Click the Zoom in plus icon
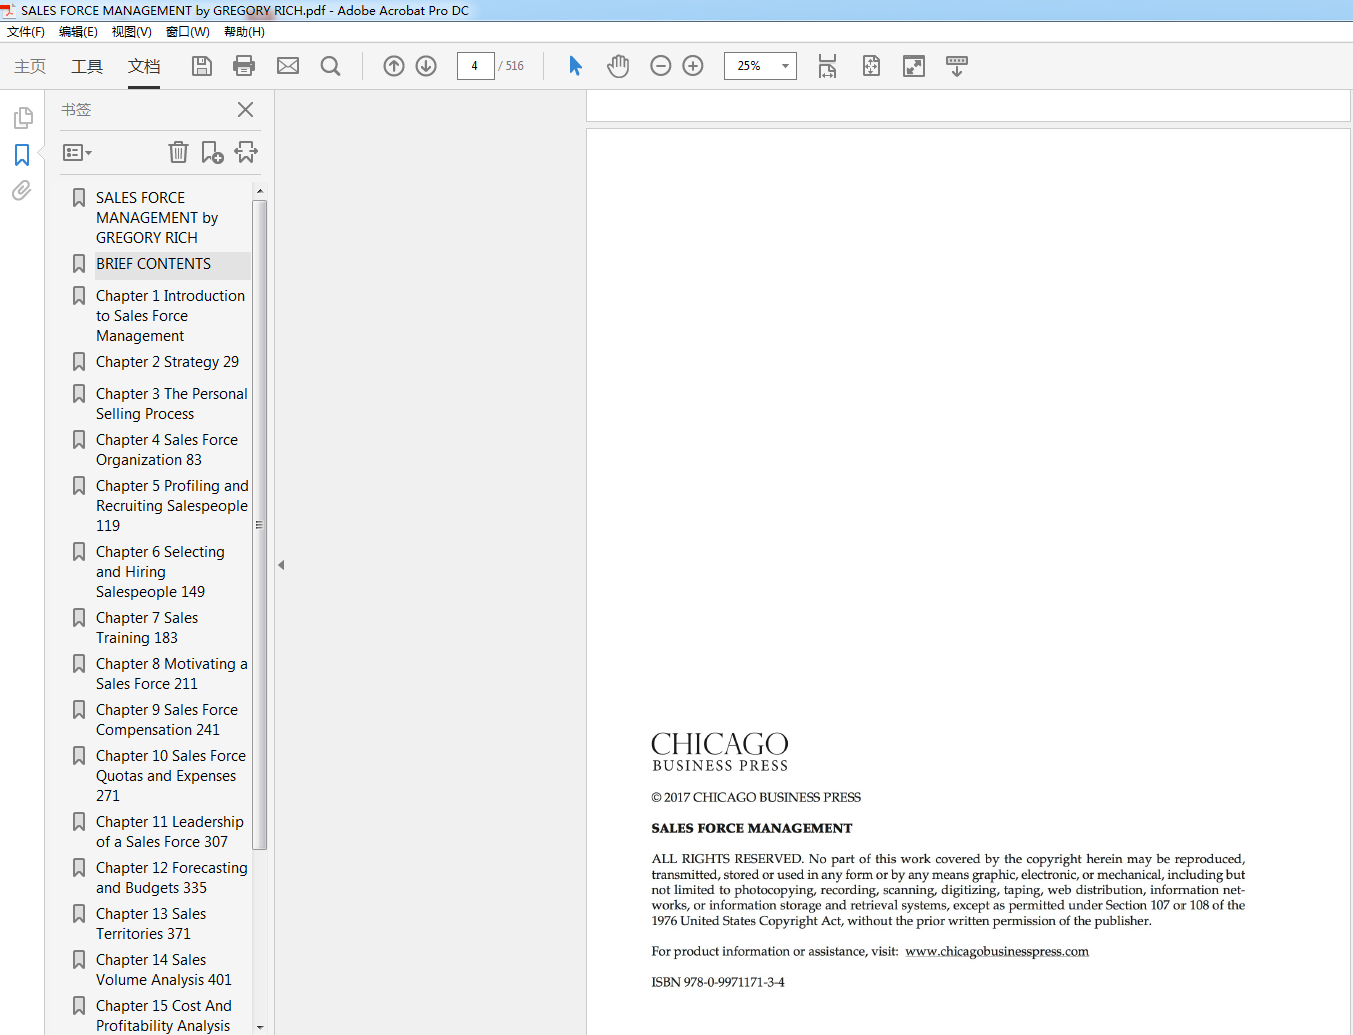This screenshot has width=1353, height=1035. [x=693, y=66]
